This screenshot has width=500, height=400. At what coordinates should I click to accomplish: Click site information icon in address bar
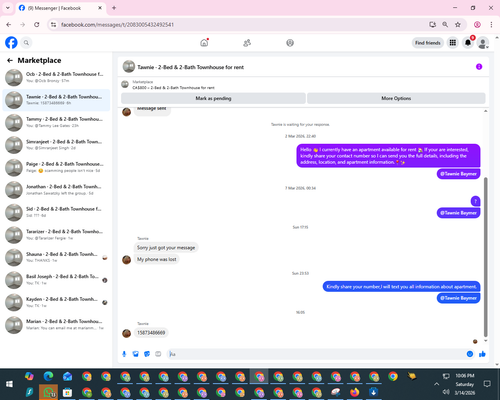point(53,25)
